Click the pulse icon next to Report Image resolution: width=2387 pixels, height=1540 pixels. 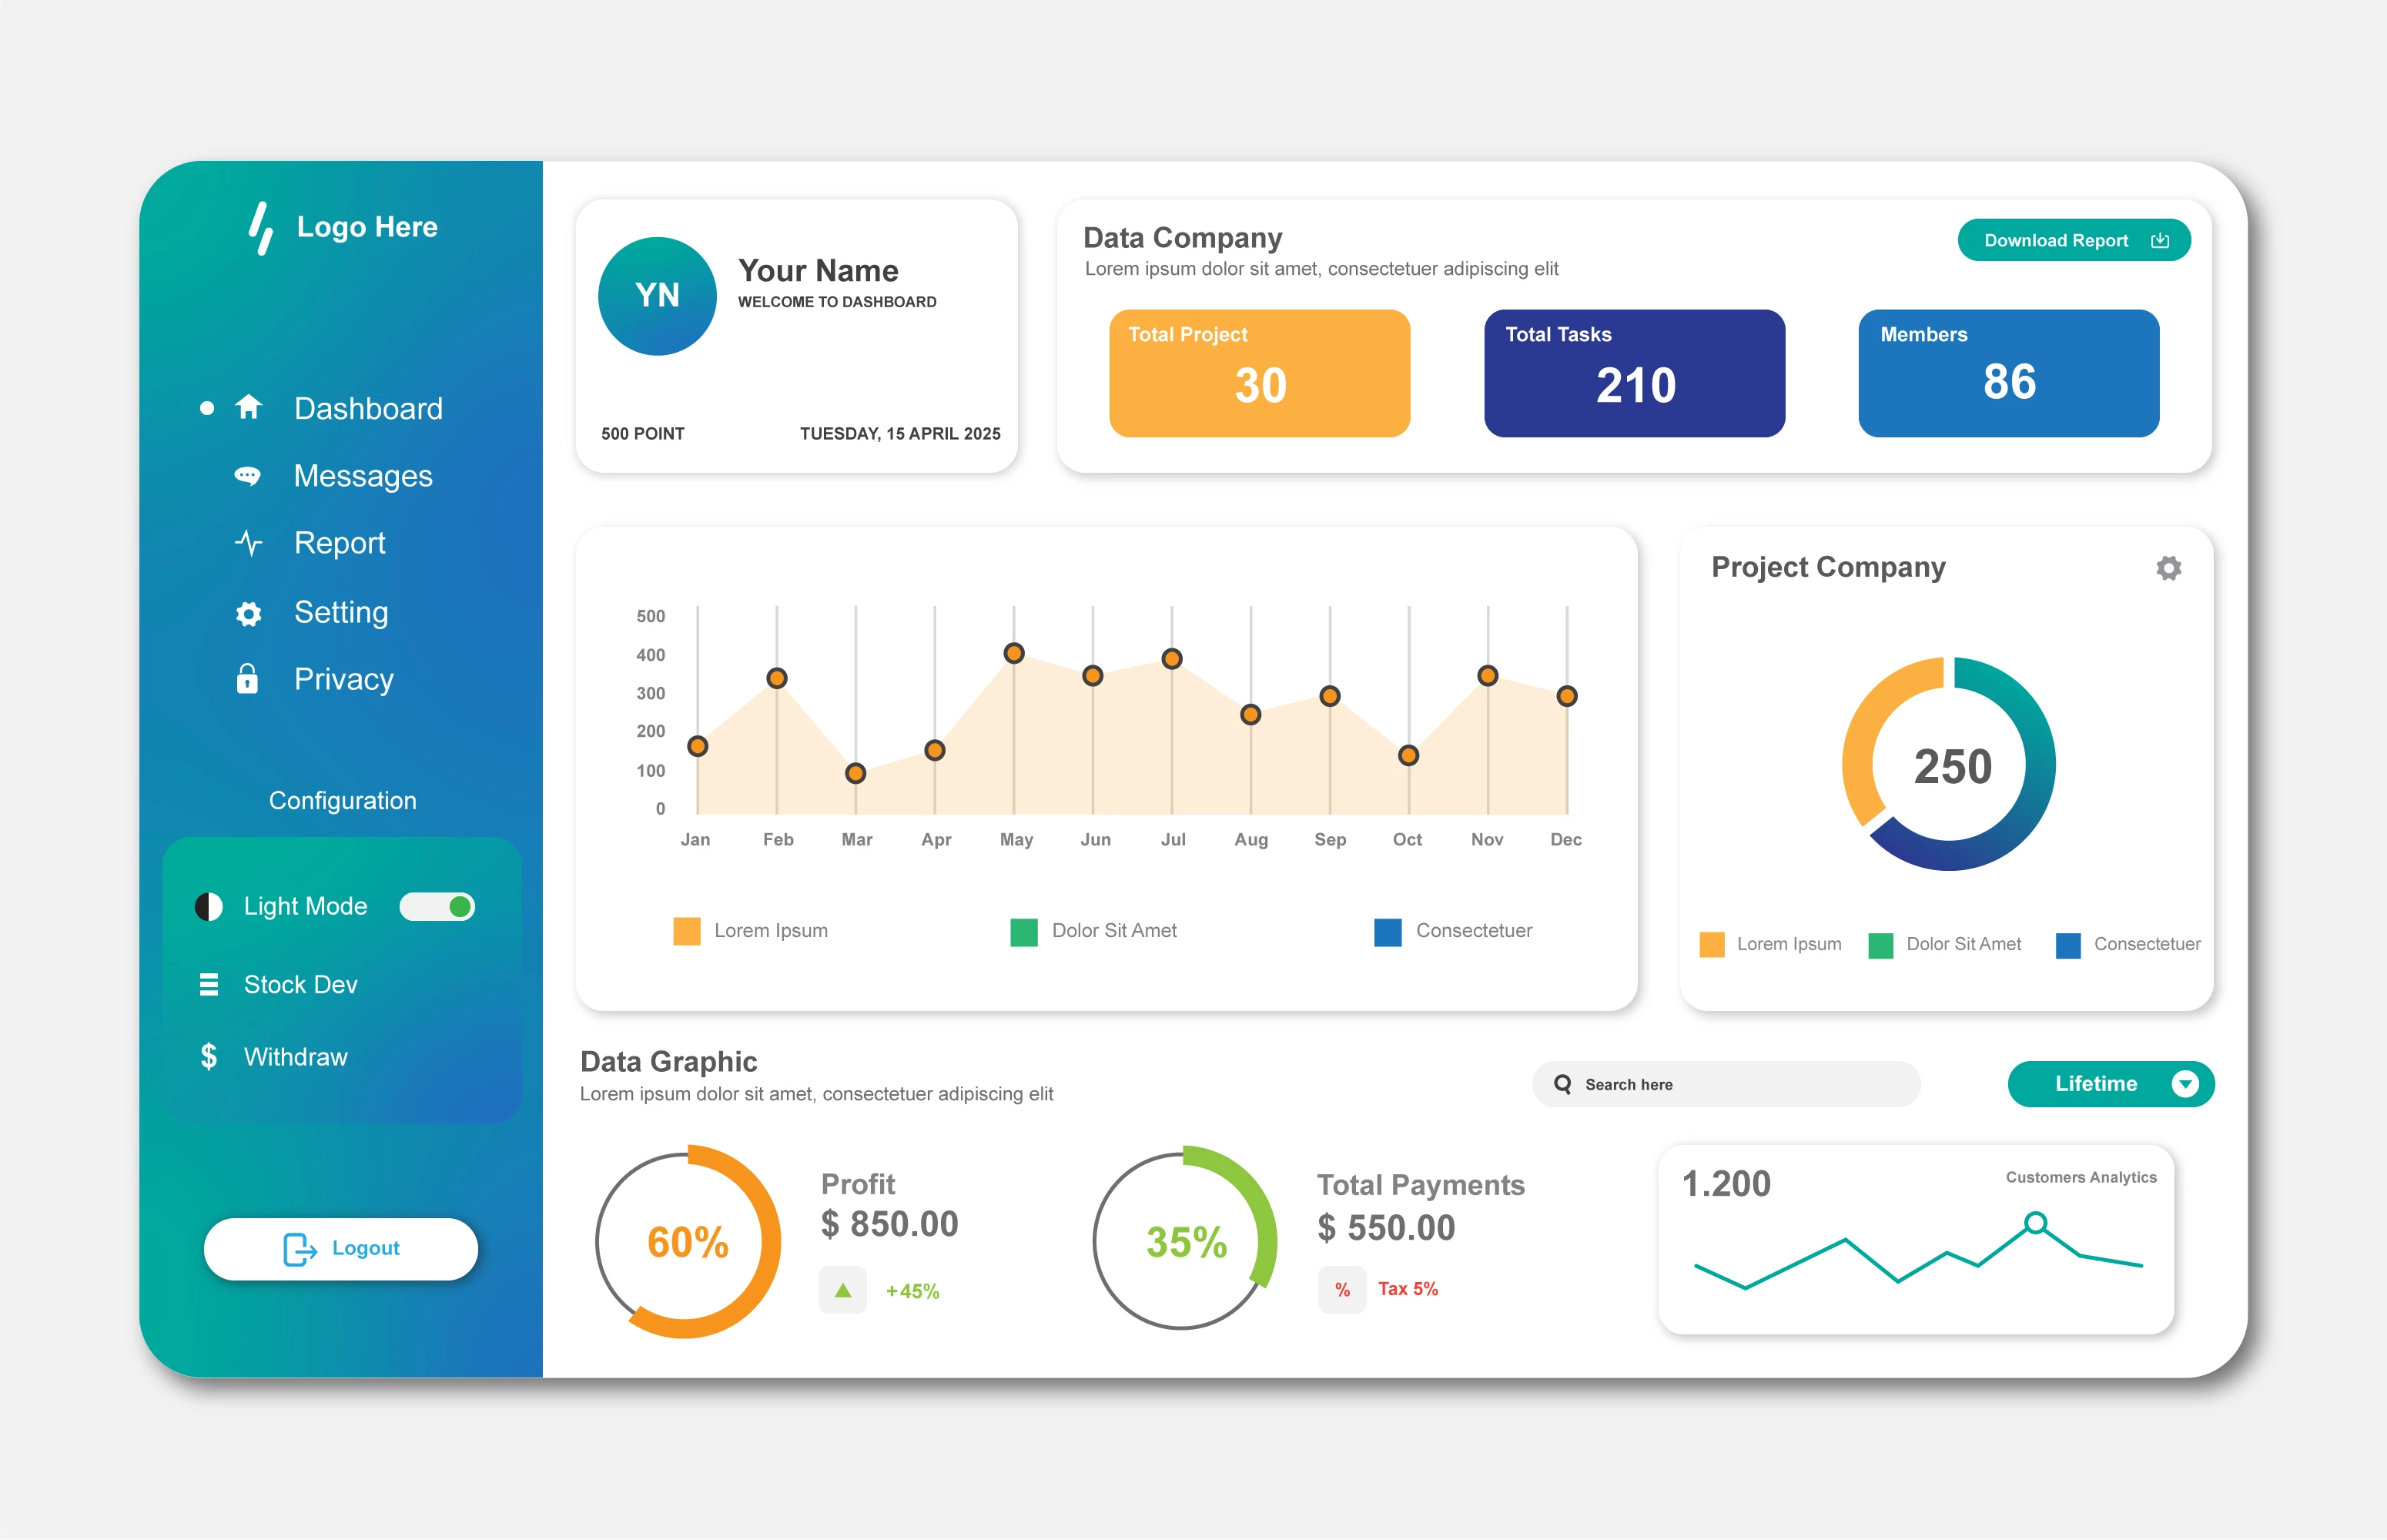pos(248,543)
